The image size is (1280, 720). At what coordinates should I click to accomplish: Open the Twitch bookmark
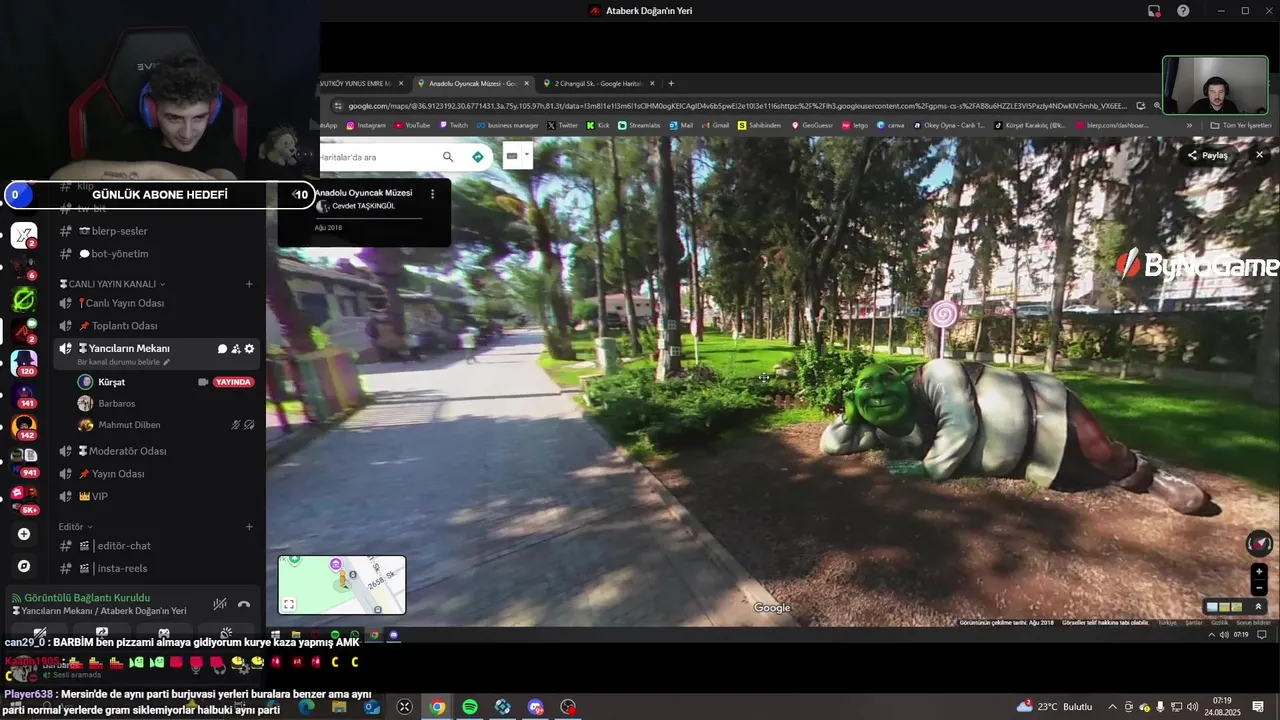click(x=453, y=126)
